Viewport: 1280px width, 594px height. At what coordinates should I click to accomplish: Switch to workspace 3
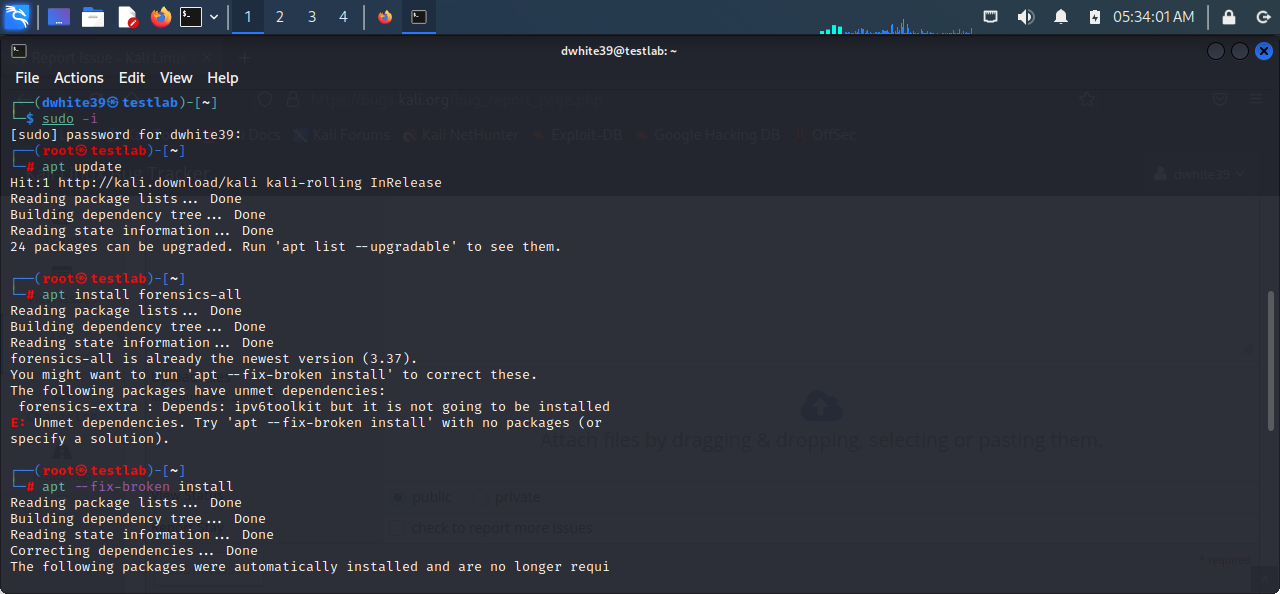pos(311,17)
